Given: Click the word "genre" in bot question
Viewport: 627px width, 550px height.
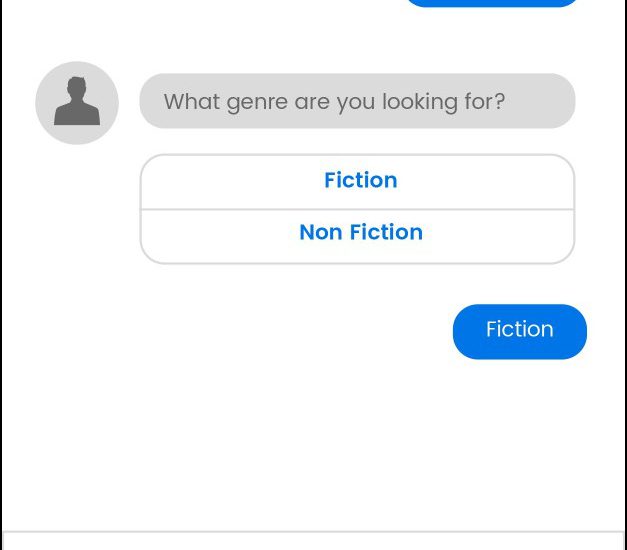Looking at the screenshot, I should 257,102.
